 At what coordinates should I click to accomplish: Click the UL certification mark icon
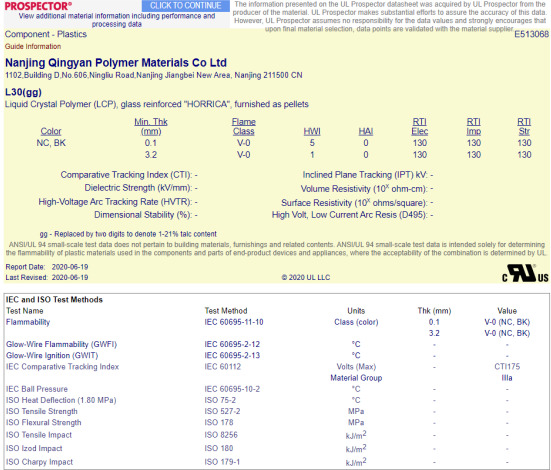525,273
